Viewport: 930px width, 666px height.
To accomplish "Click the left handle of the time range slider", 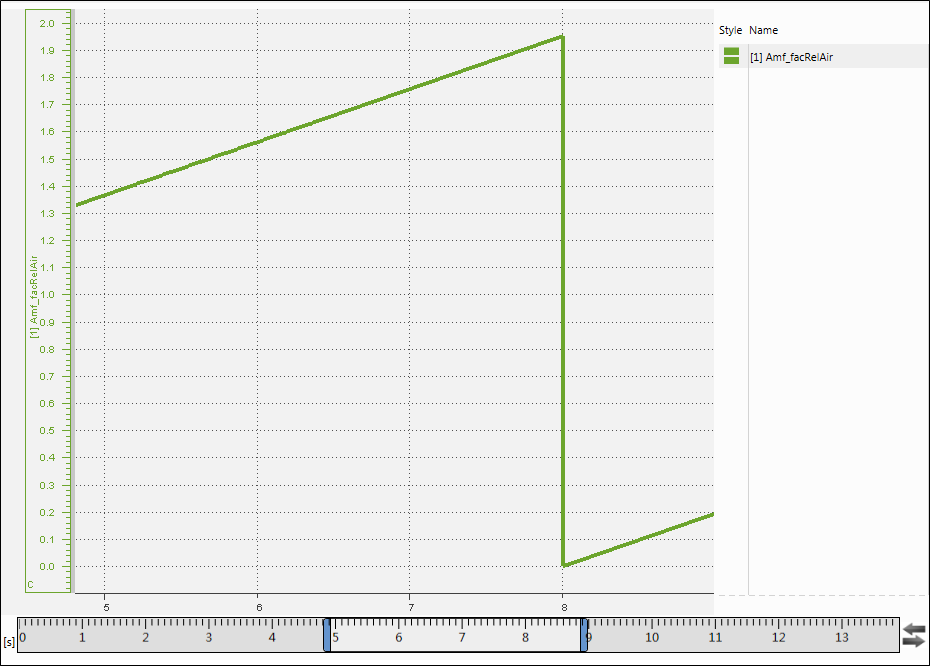I will click(327, 635).
